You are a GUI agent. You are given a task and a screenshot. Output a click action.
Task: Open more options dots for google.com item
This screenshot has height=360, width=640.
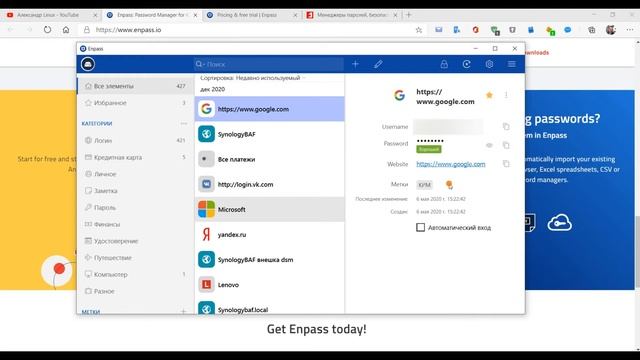tap(506, 95)
